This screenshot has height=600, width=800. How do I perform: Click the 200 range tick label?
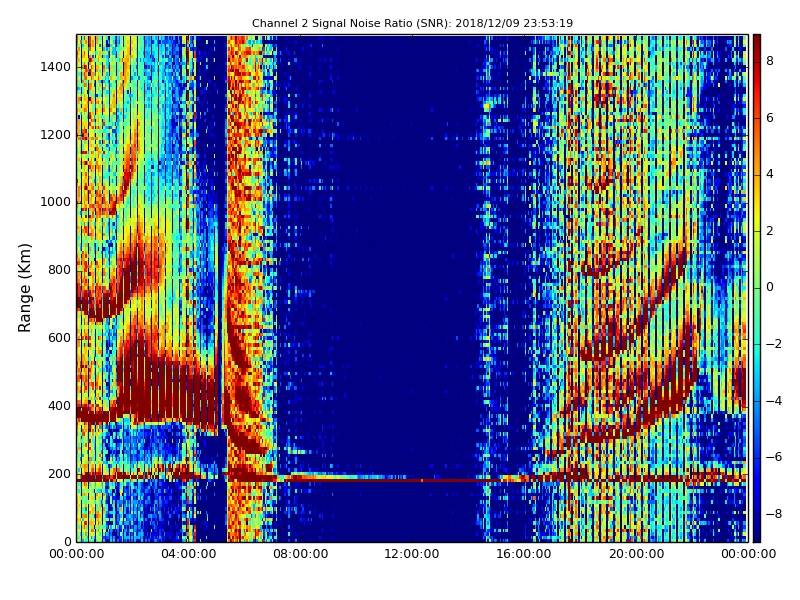(59, 474)
